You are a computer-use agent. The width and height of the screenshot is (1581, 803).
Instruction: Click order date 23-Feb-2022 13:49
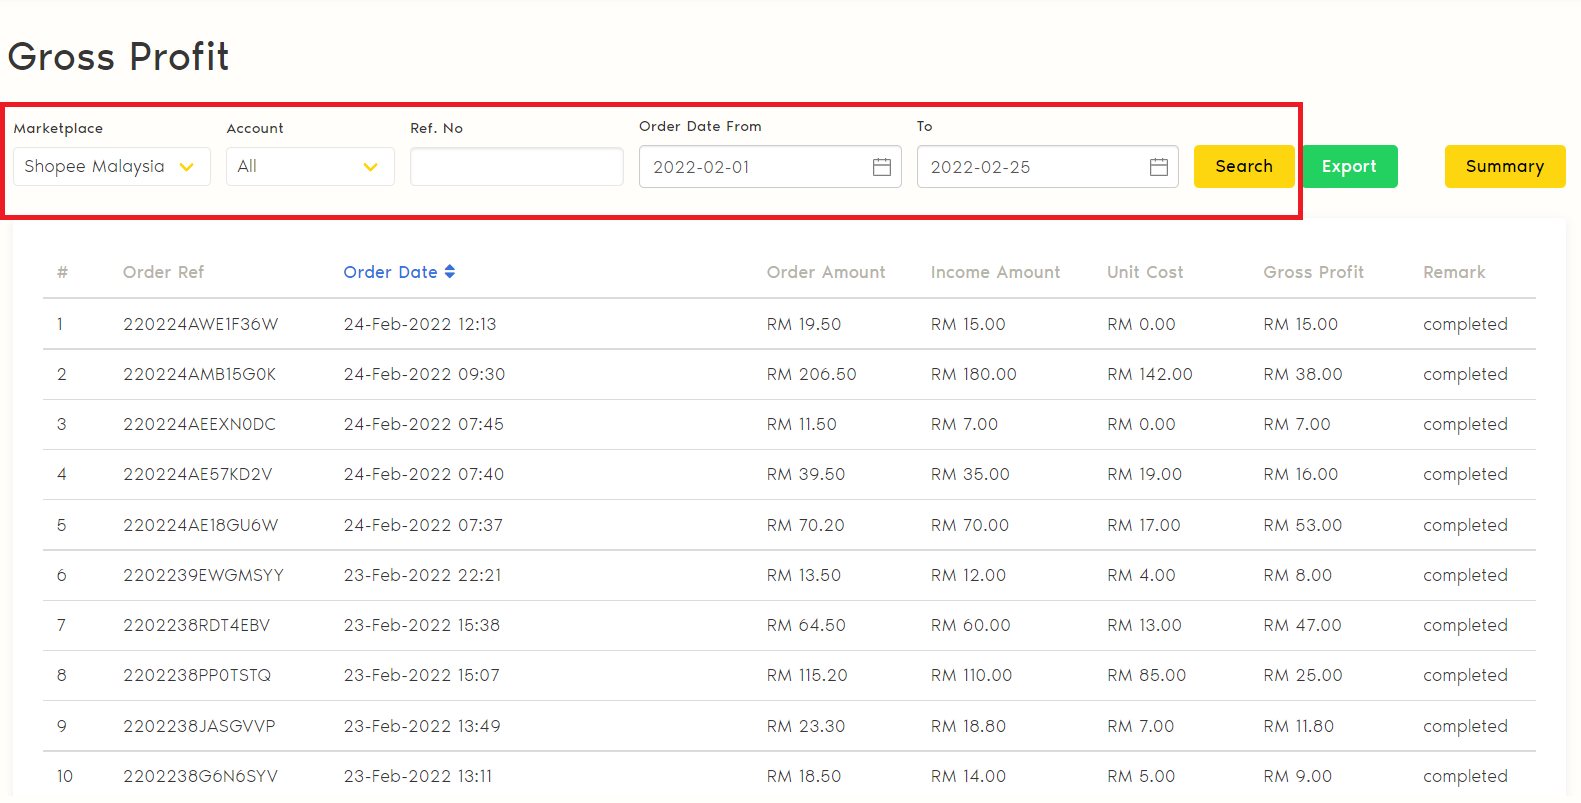[422, 726]
